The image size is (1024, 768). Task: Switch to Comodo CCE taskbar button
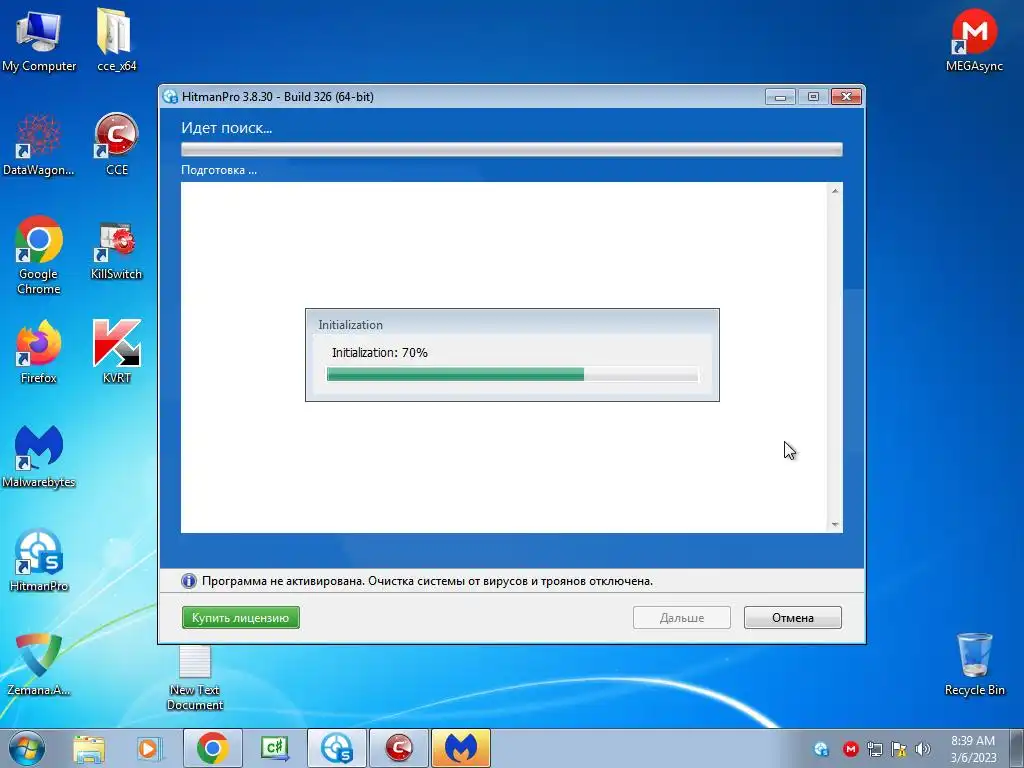[399, 748]
